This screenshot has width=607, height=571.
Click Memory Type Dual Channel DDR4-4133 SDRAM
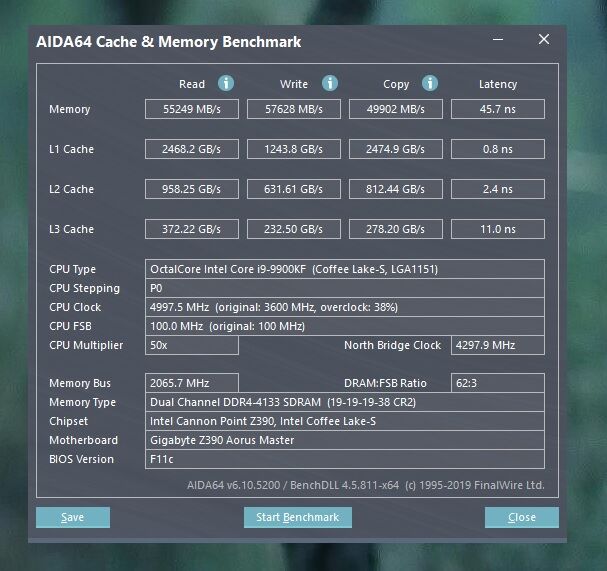click(x=345, y=402)
